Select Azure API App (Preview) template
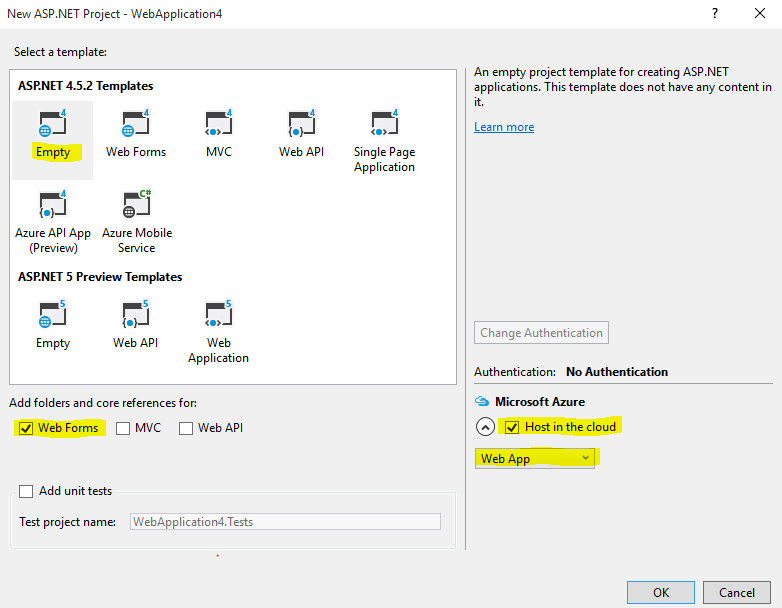This screenshot has height=608, width=782. pos(53,206)
